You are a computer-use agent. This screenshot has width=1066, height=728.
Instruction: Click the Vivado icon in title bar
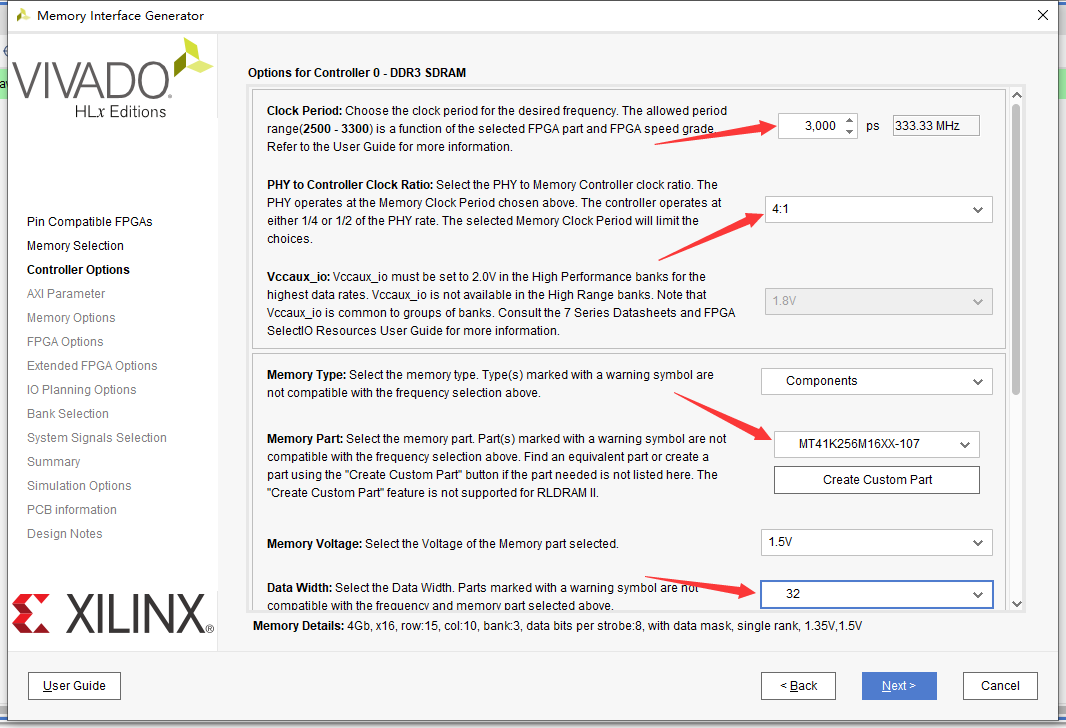click(22, 15)
